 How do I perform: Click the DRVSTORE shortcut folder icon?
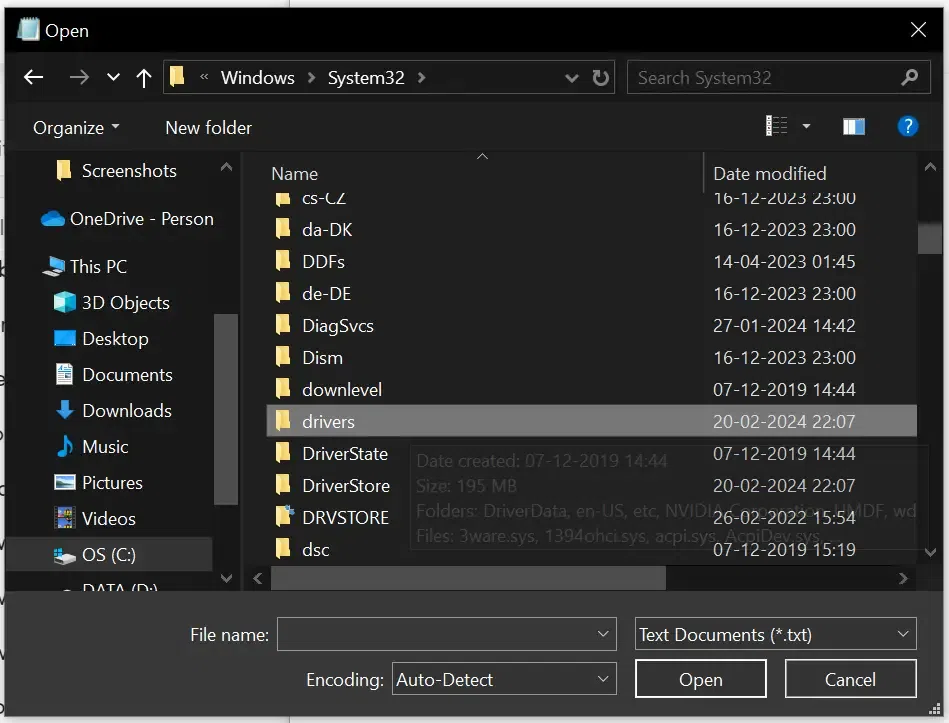click(x=283, y=515)
